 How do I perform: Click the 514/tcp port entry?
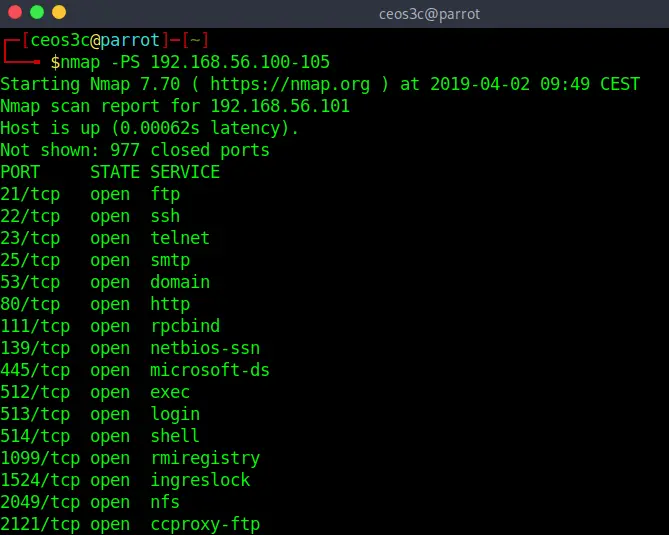coord(35,436)
